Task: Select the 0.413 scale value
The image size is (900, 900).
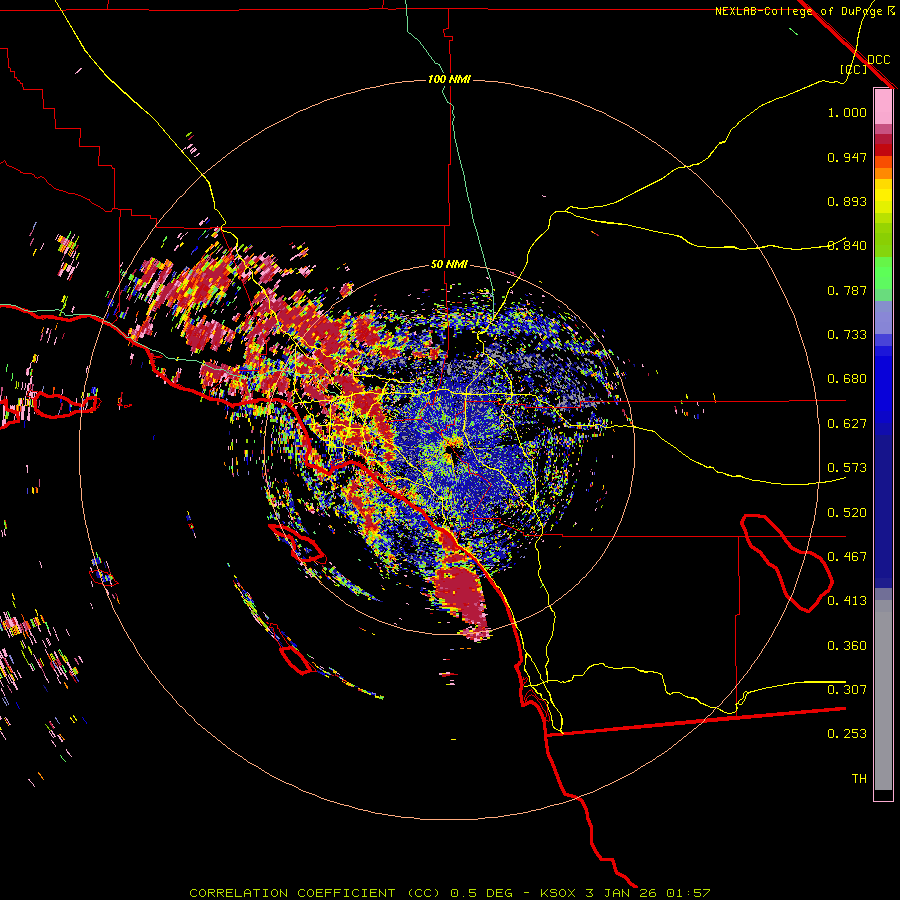Action: 847,601
